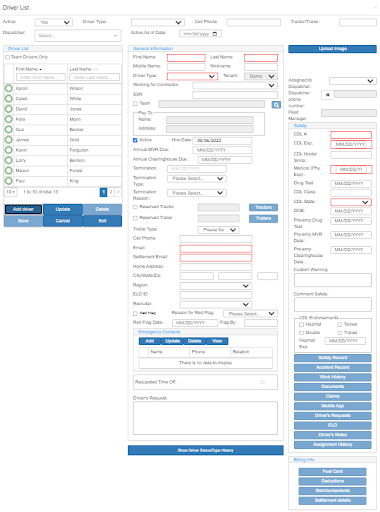The width and height of the screenshot is (380, 512).
Task: Open the Trailer Type dropdown
Action: 219,230
